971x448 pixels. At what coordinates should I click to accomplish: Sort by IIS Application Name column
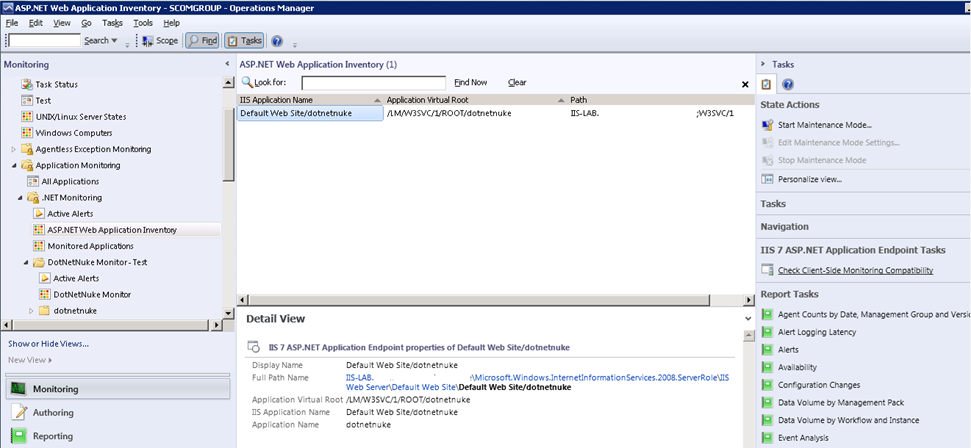pyautogui.click(x=310, y=100)
